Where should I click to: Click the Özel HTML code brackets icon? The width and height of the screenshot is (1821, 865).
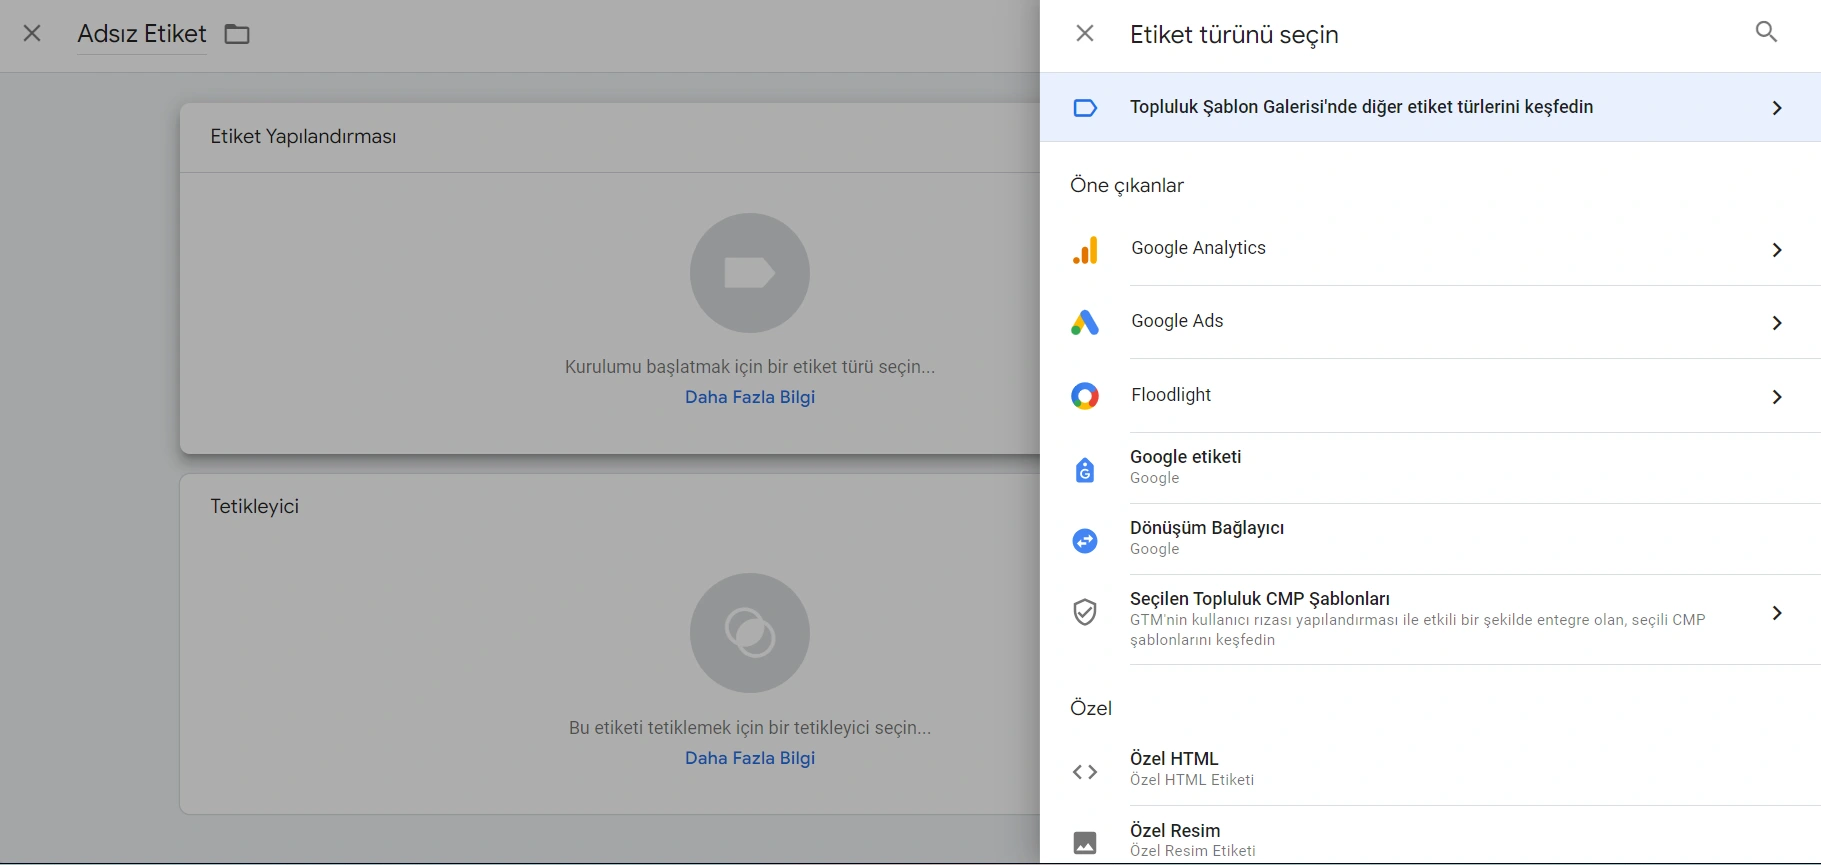click(1085, 772)
